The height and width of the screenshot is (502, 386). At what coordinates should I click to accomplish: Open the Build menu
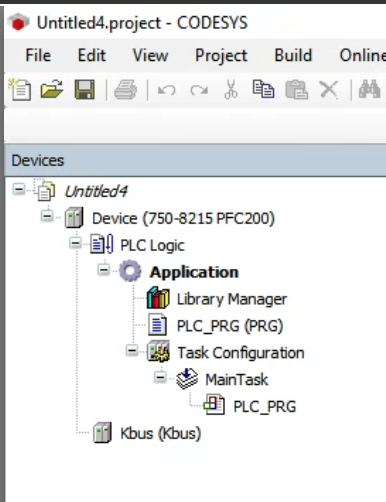point(293,55)
